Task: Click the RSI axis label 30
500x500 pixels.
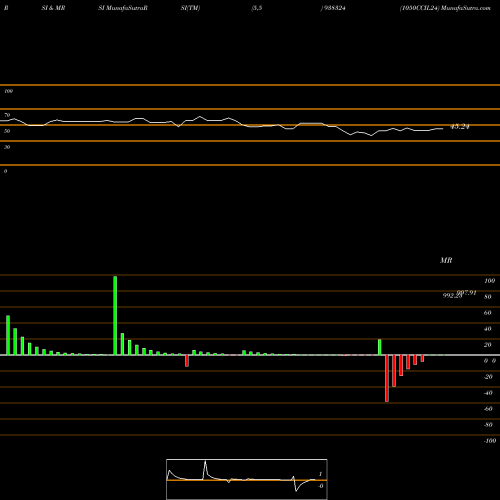Action: point(7,147)
